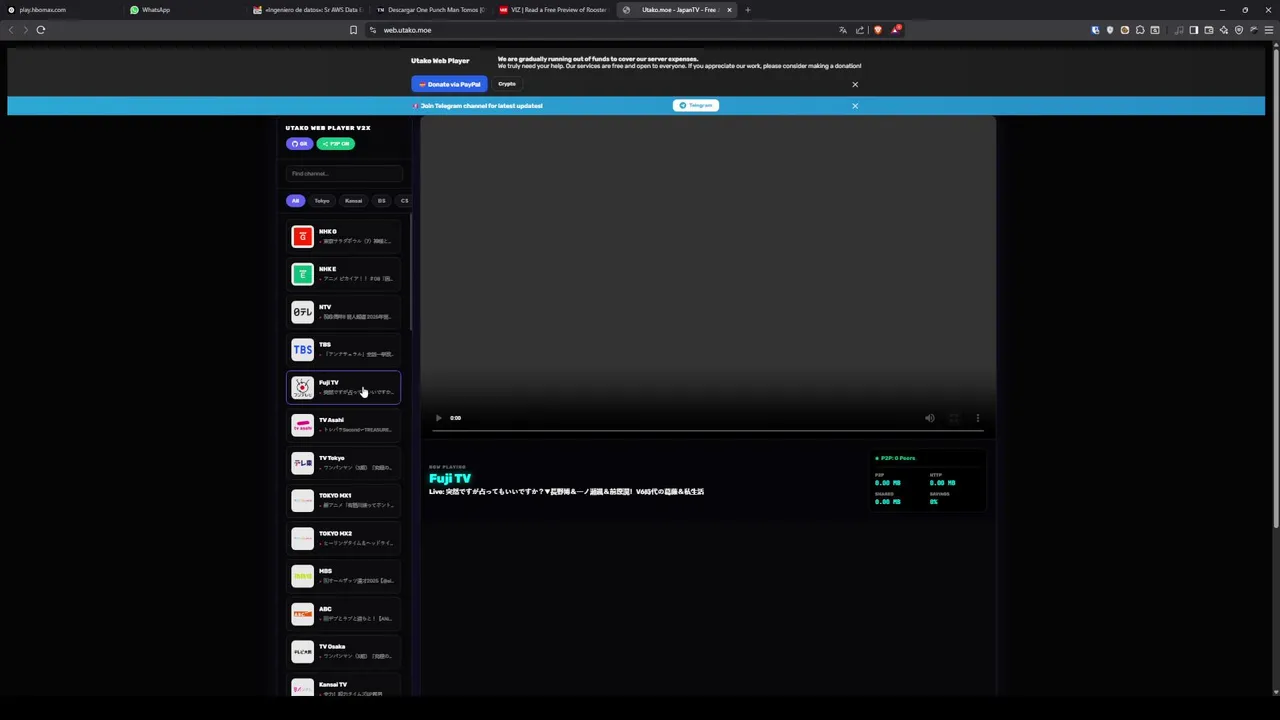Open the NHK E channel

[343, 274]
